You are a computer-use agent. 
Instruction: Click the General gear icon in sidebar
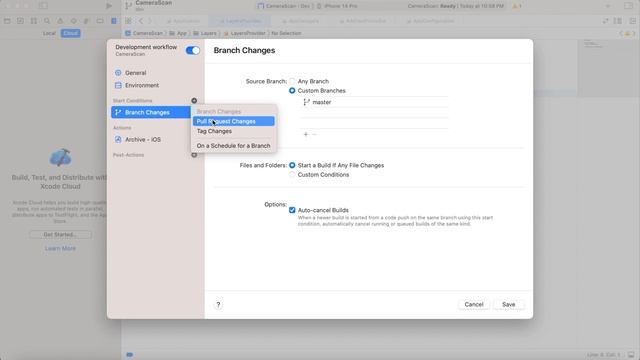[x=118, y=73]
